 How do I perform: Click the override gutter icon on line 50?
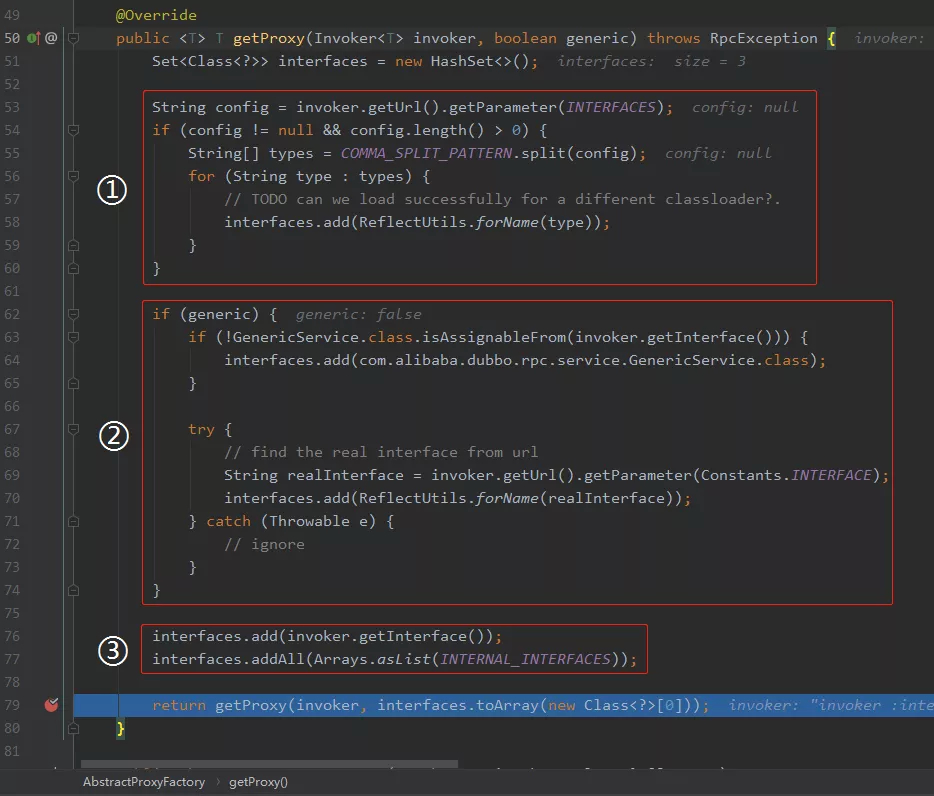[x=33, y=38]
